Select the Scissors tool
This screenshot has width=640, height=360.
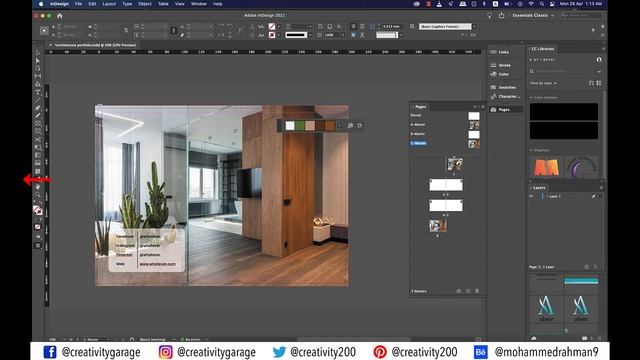point(38,140)
